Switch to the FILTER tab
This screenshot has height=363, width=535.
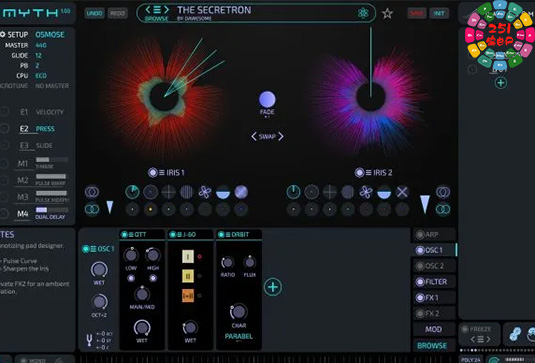(x=434, y=282)
